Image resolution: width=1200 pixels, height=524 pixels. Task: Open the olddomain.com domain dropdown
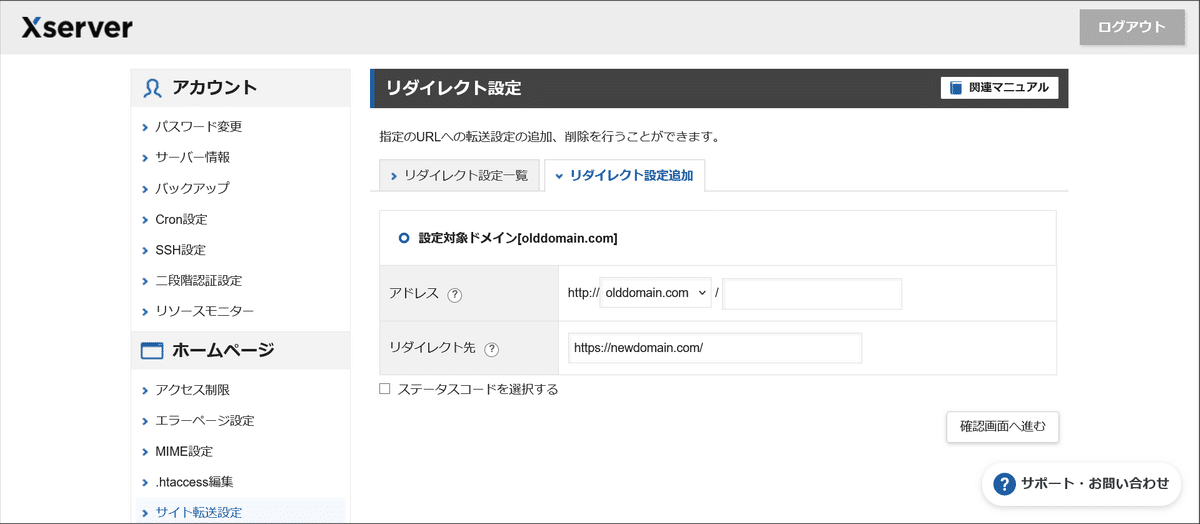(655, 293)
